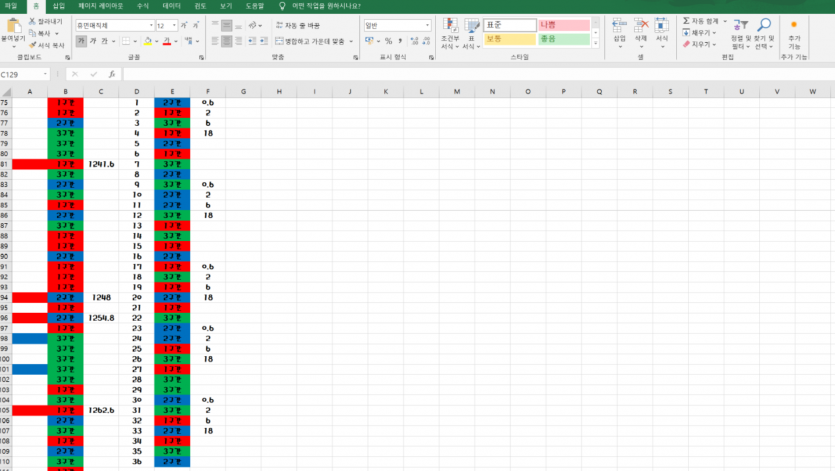Click the red font color button
The height and width of the screenshot is (471, 835).
tap(167, 41)
